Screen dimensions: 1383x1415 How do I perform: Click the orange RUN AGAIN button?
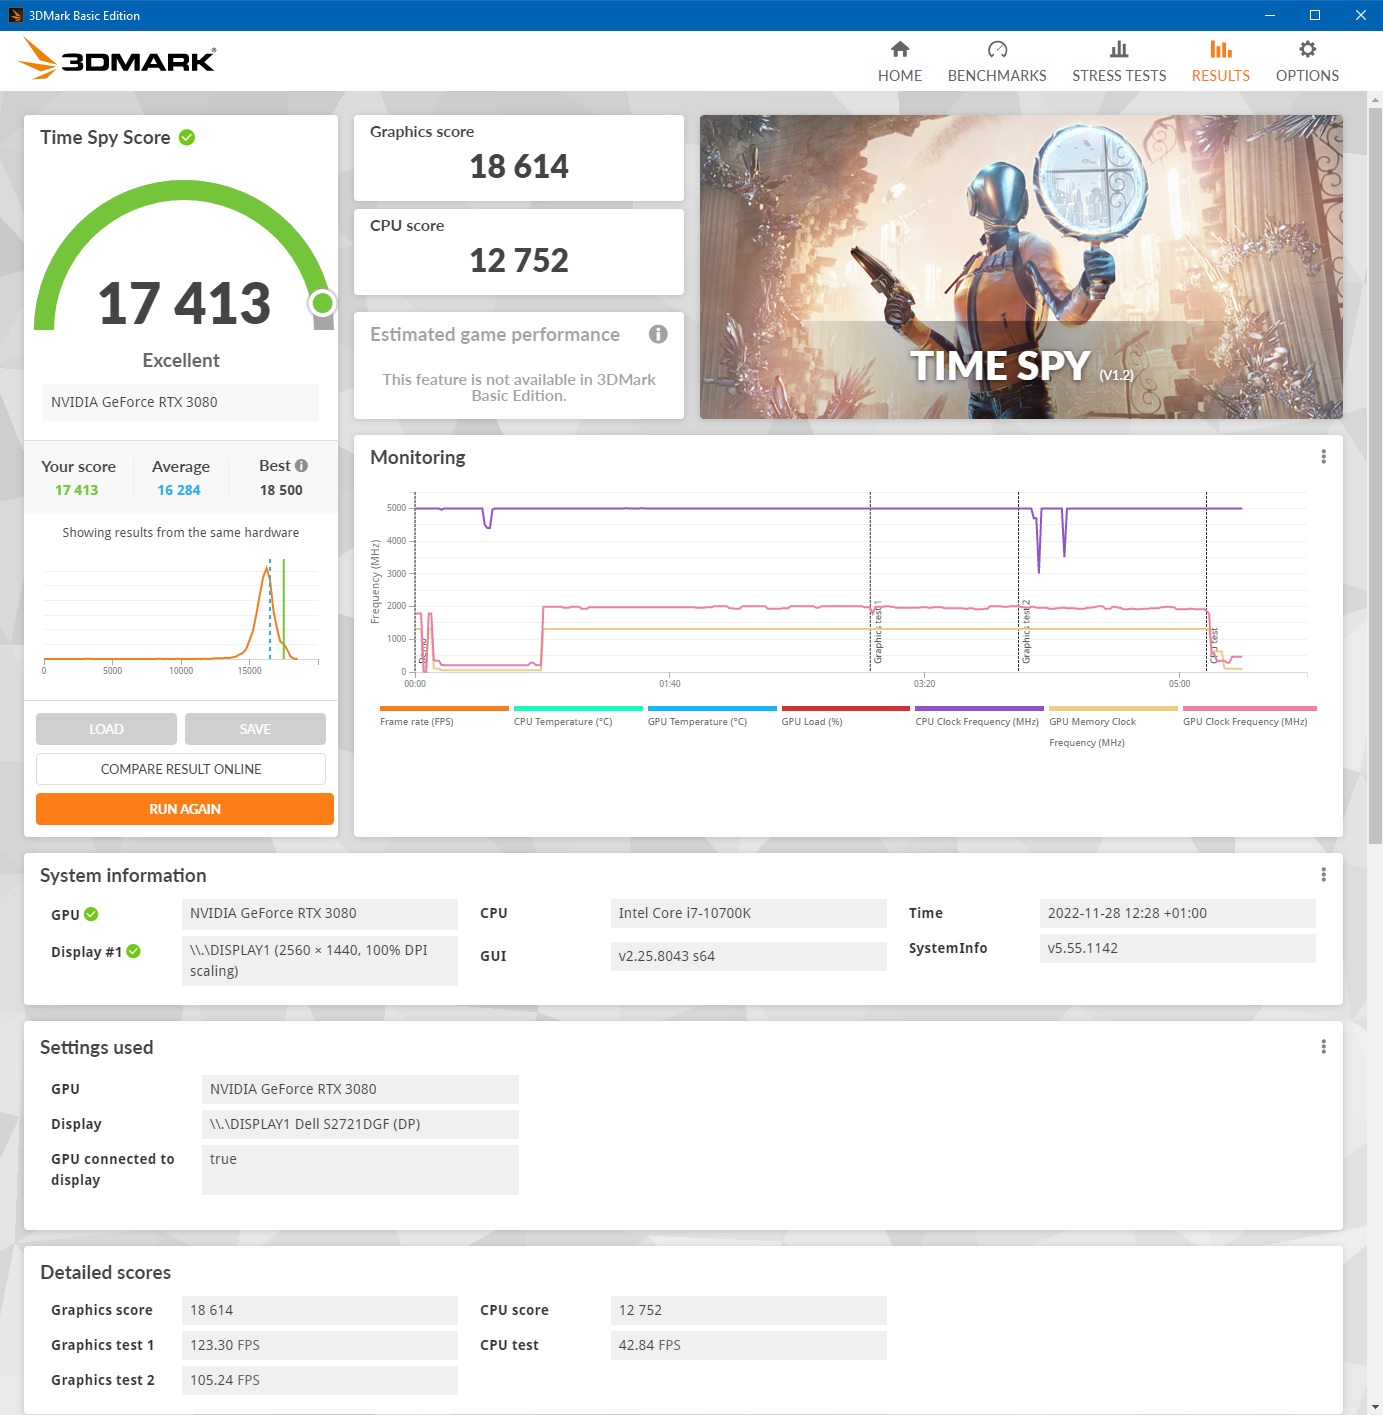185,809
